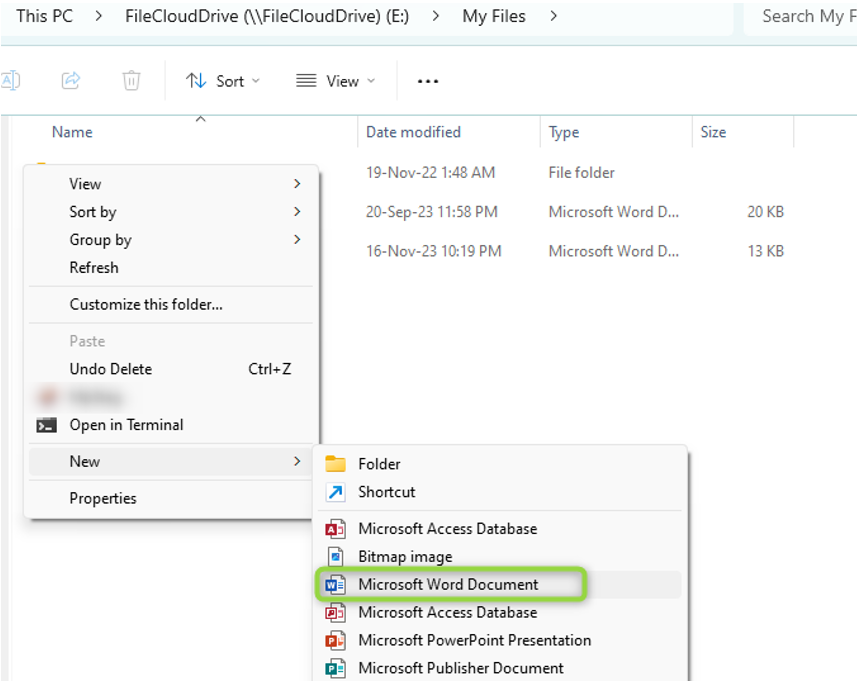This screenshot has width=857, height=681.
Task: Create a new Microsoft PowerPoint Presentation
Action: click(x=500, y=640)
